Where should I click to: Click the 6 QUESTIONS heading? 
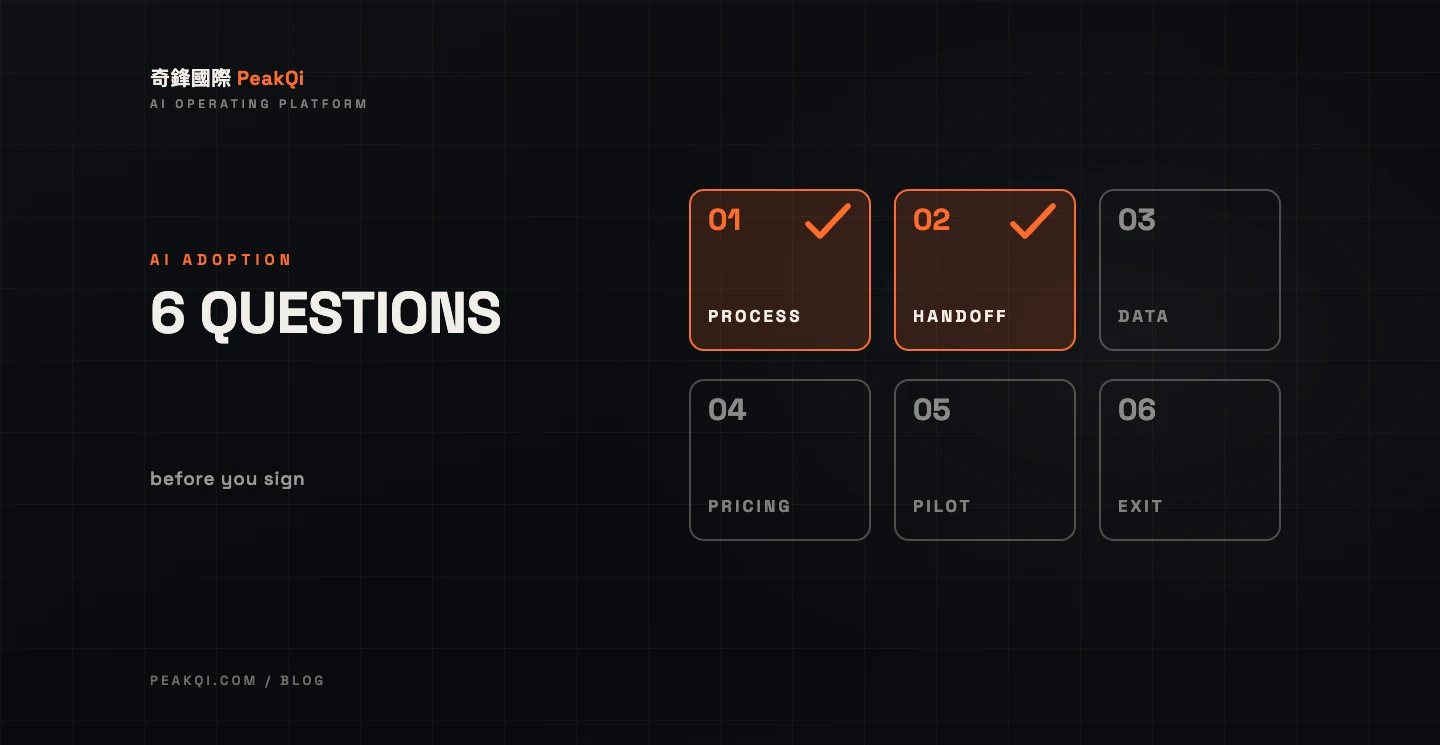point(325,313)
